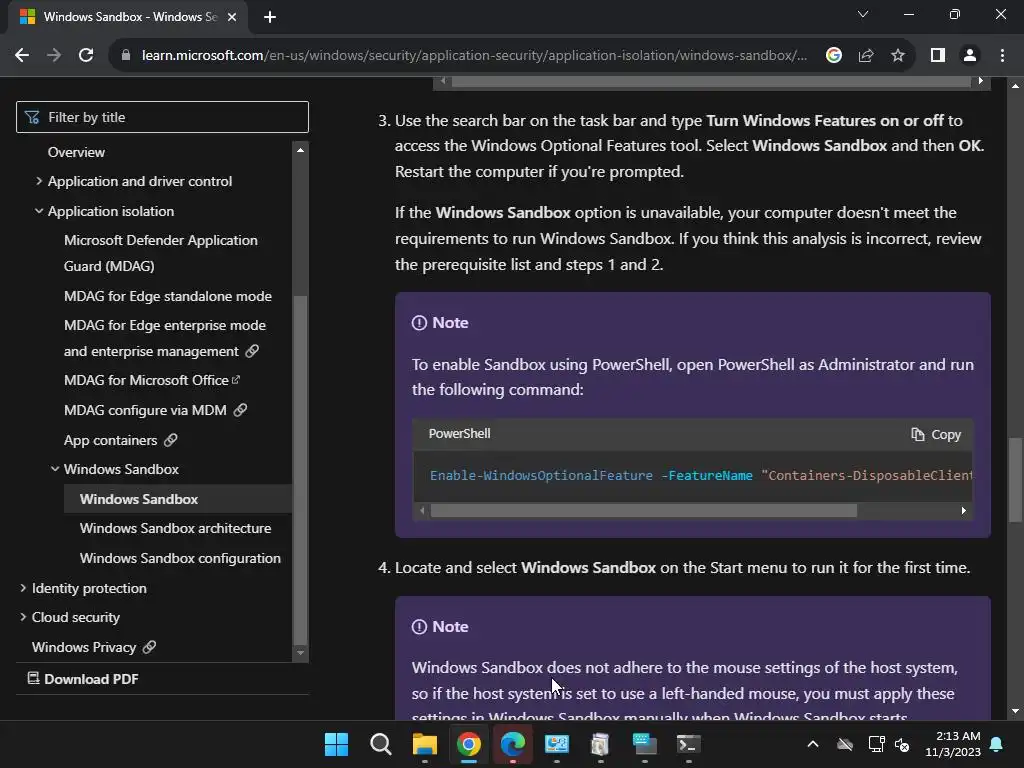Open the notifications bell
Image resolution: width=1024 pixels, height=768 pixels.
point(997,744)
